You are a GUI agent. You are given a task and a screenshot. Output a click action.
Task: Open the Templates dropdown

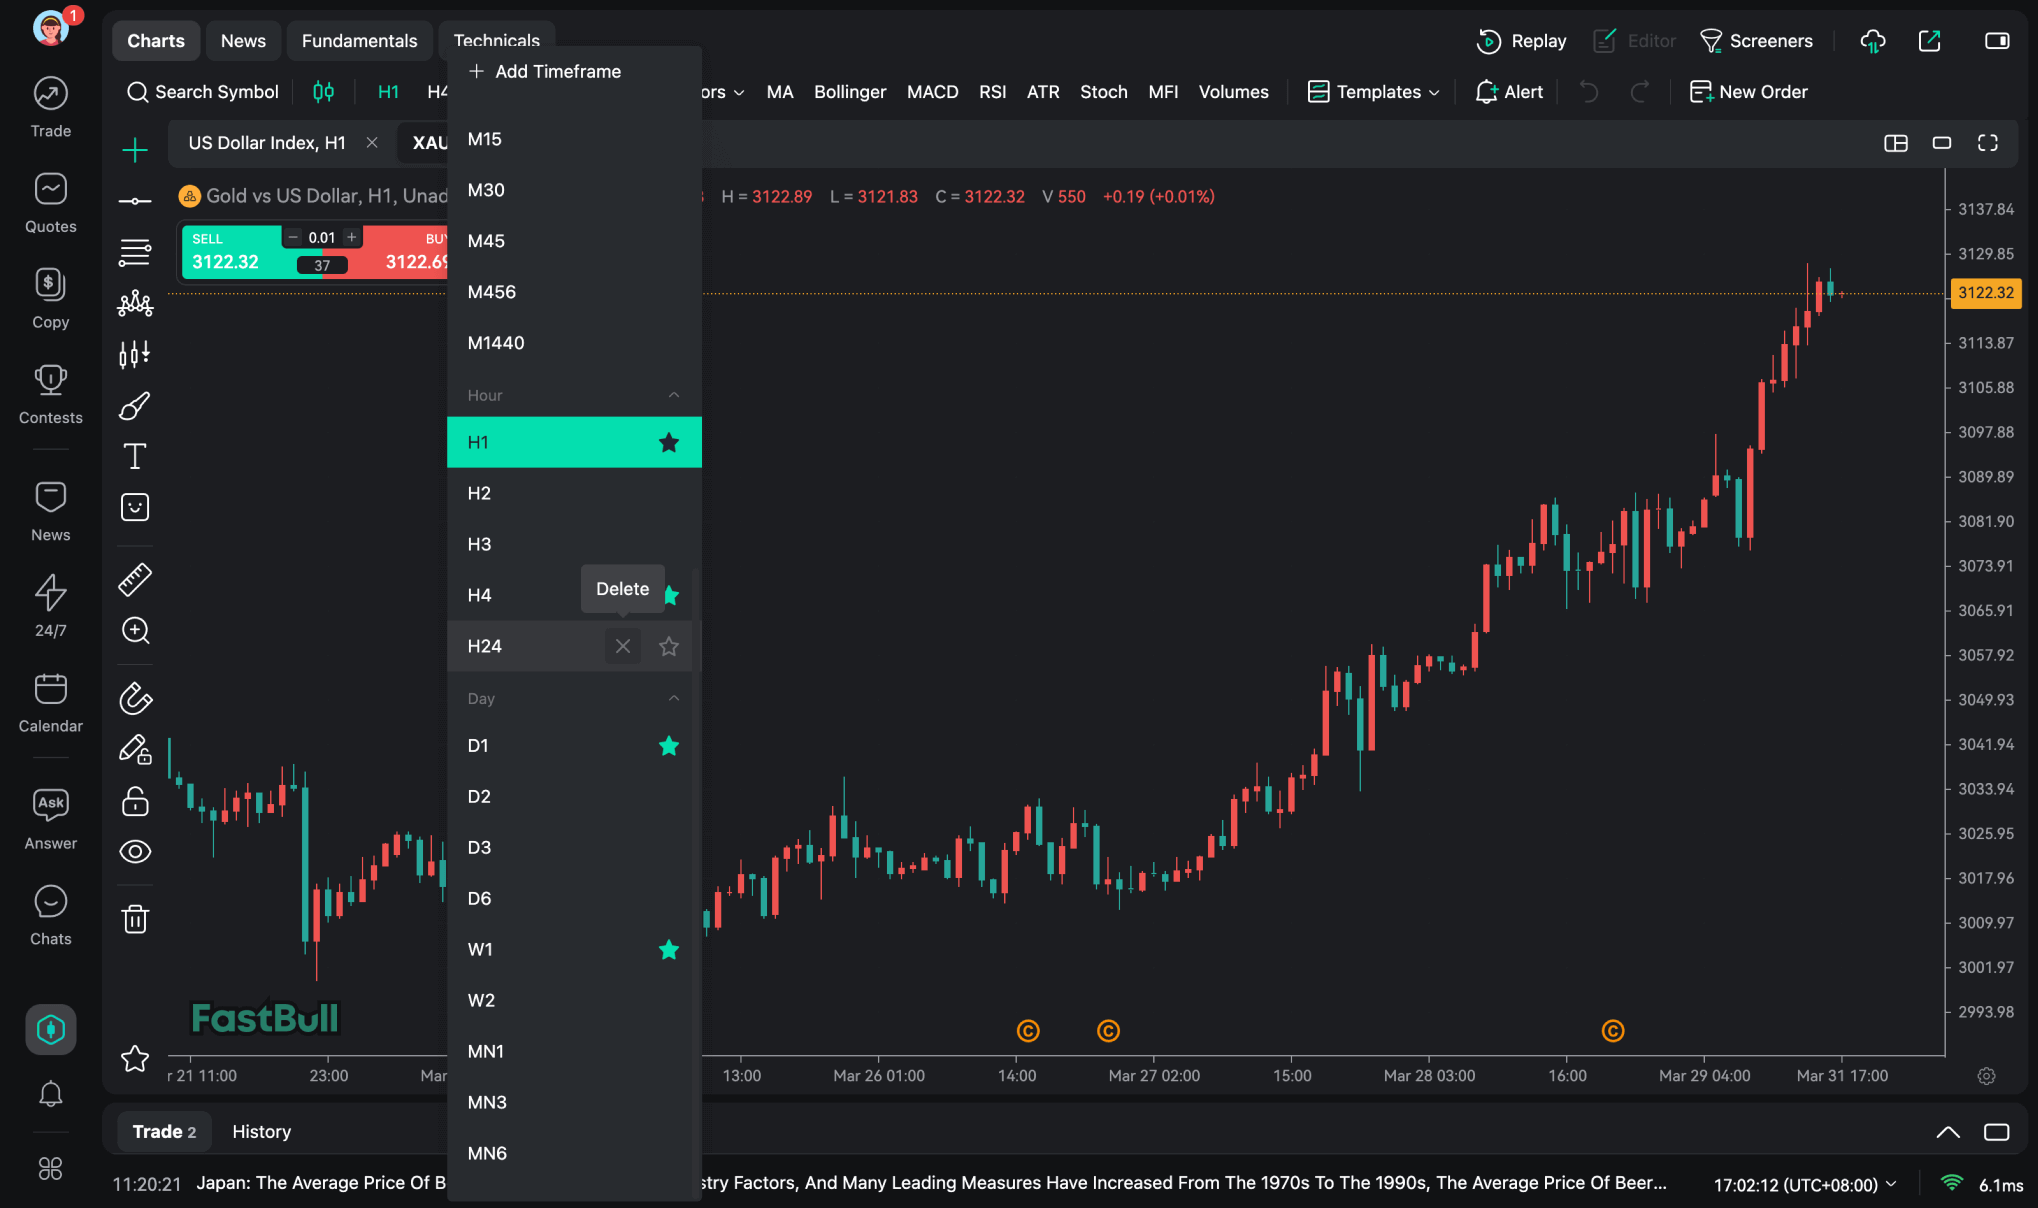[1374, 92]
